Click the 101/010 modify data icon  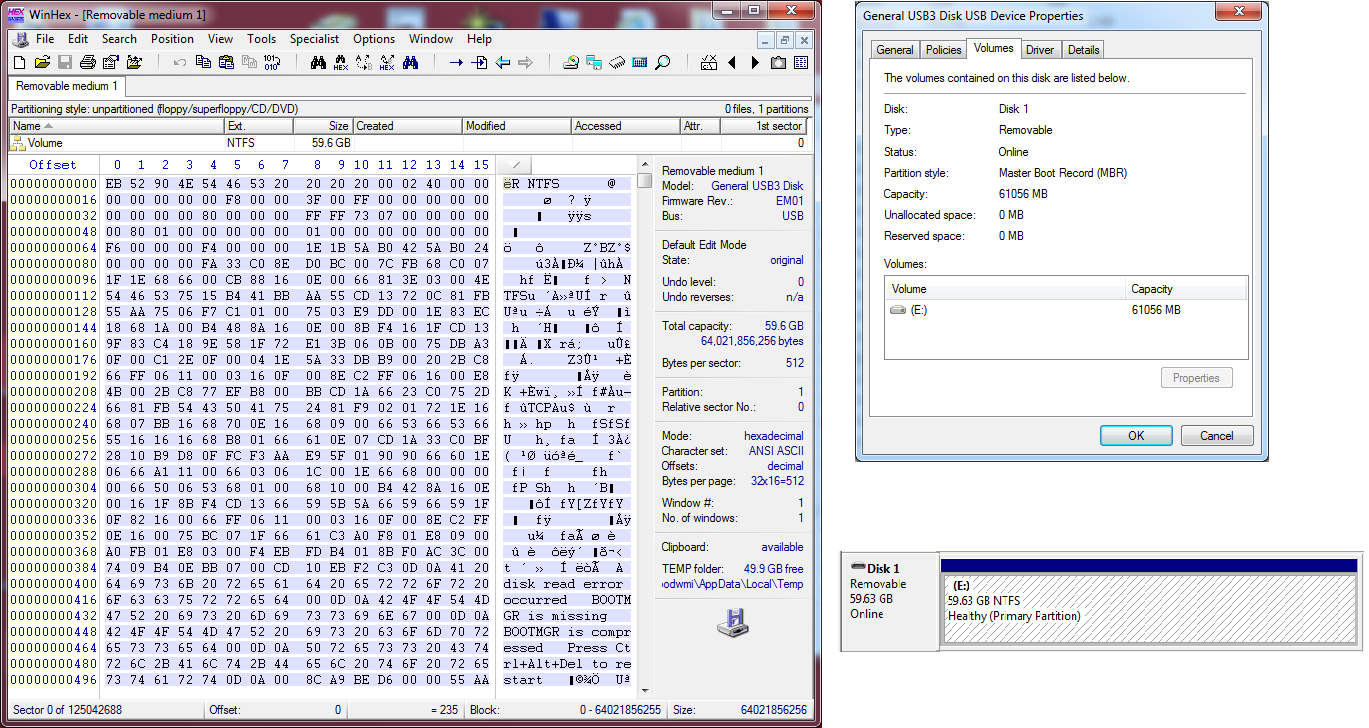click(271, 62)
